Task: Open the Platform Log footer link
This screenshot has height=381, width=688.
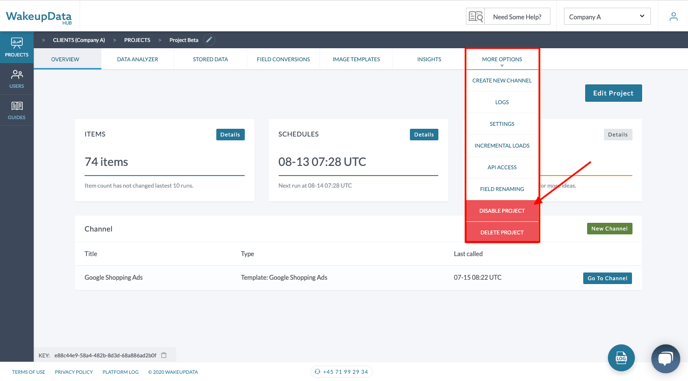Action: click(120, 372)
